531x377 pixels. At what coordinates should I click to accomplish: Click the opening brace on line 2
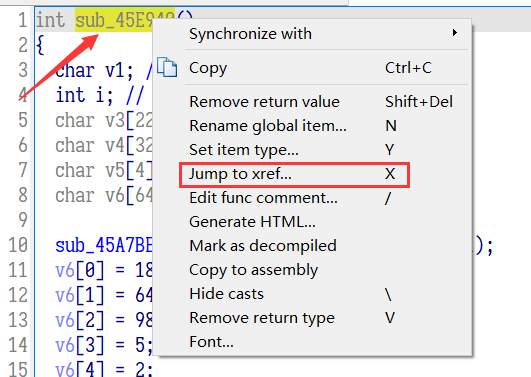[x=40, y=45]
